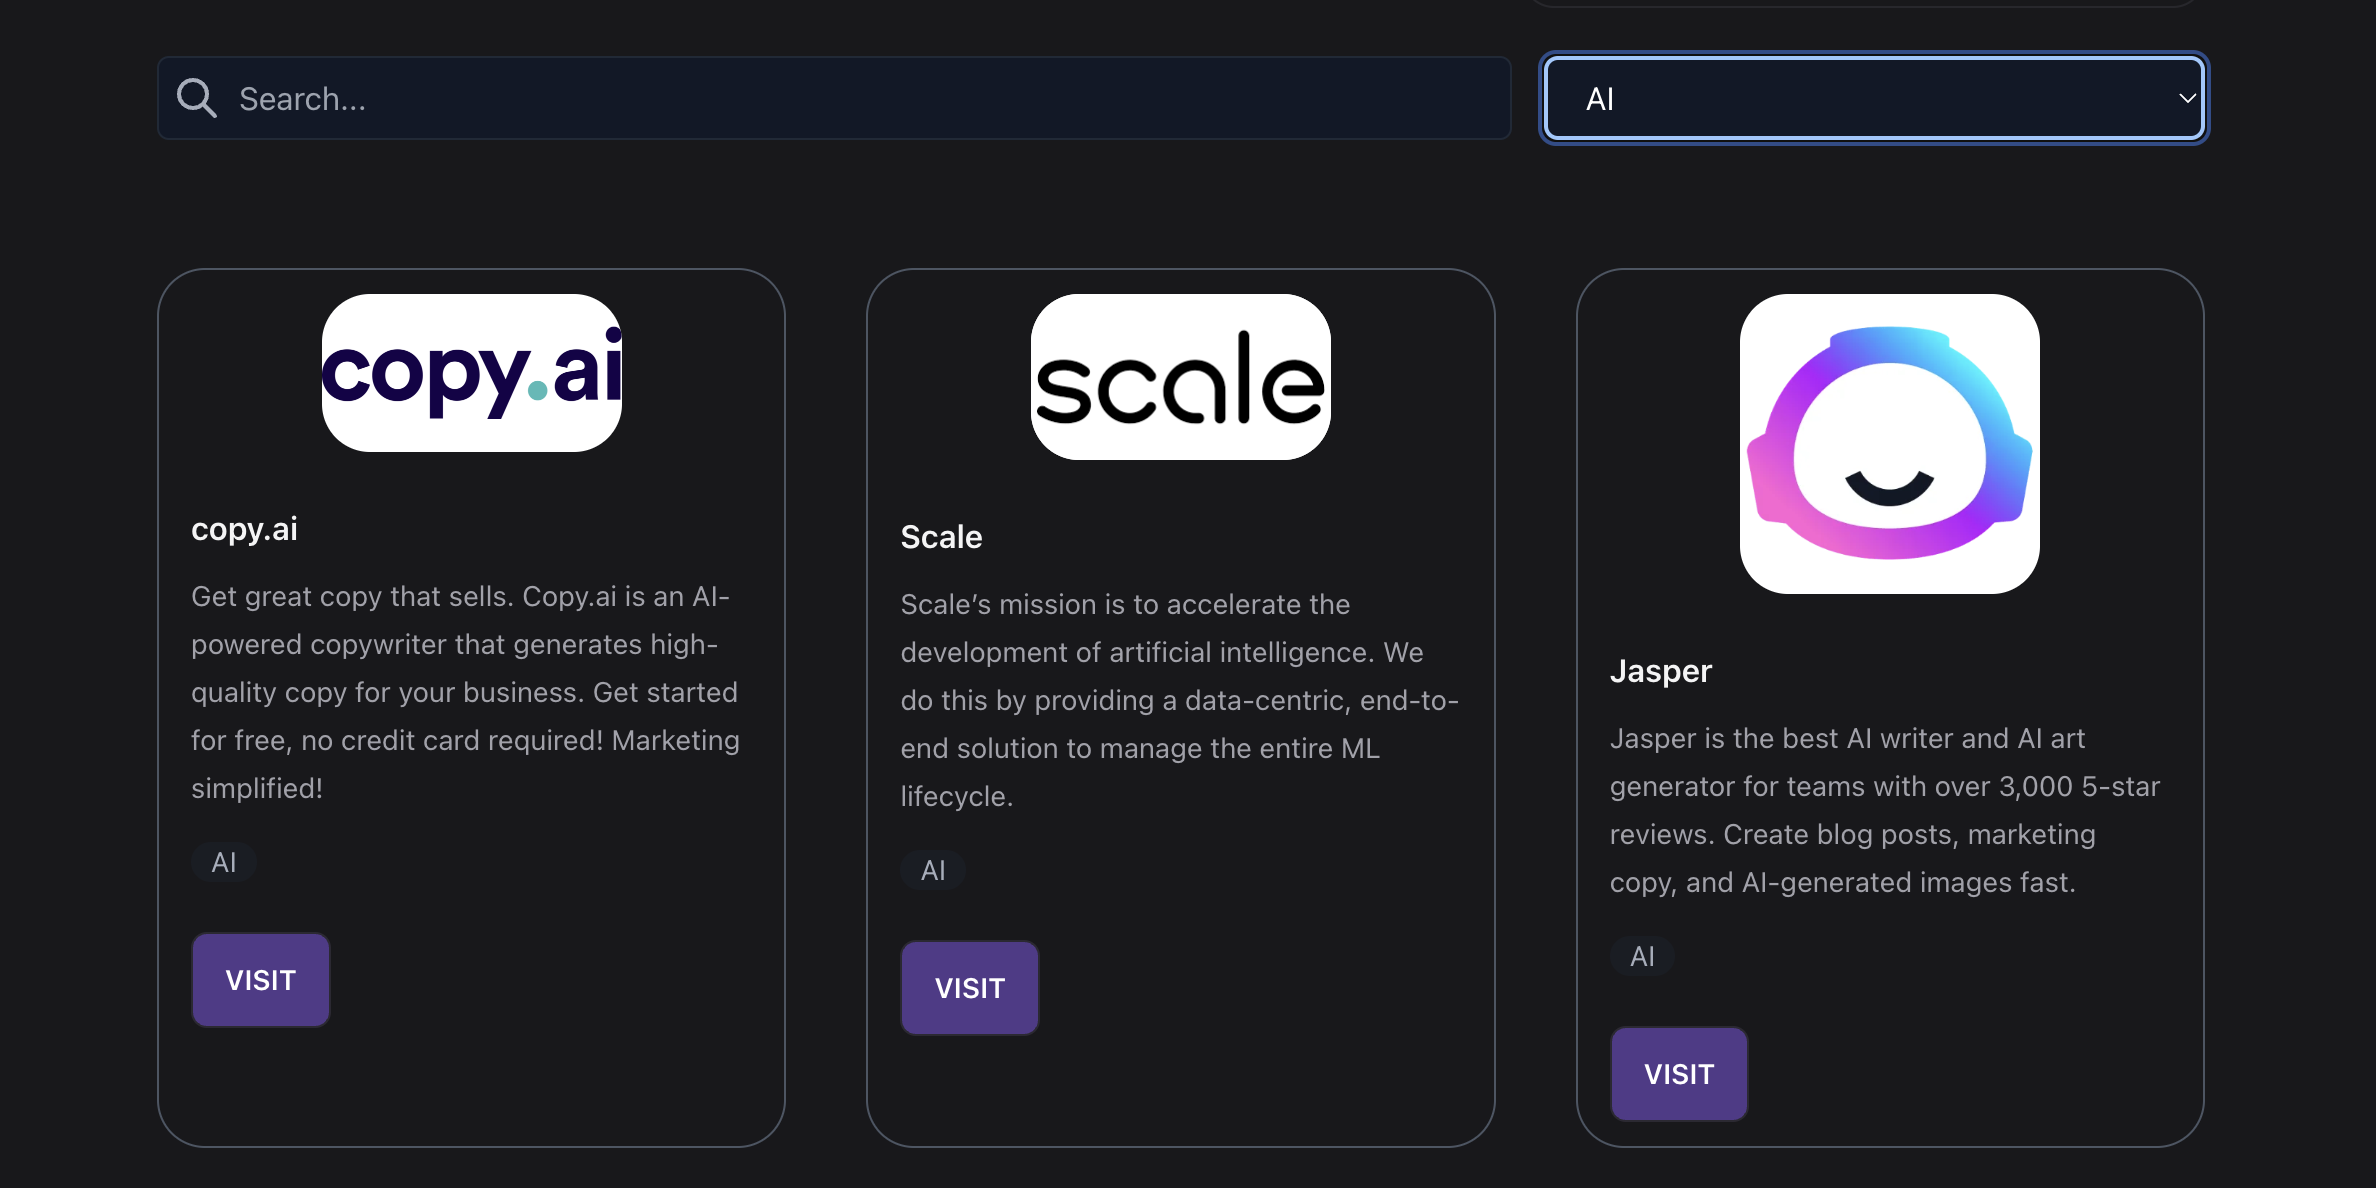Visit the Jasper website
The width and height of the screenshot is (2376, 1188).
pyautogui.click(x=1679, y=1074)
